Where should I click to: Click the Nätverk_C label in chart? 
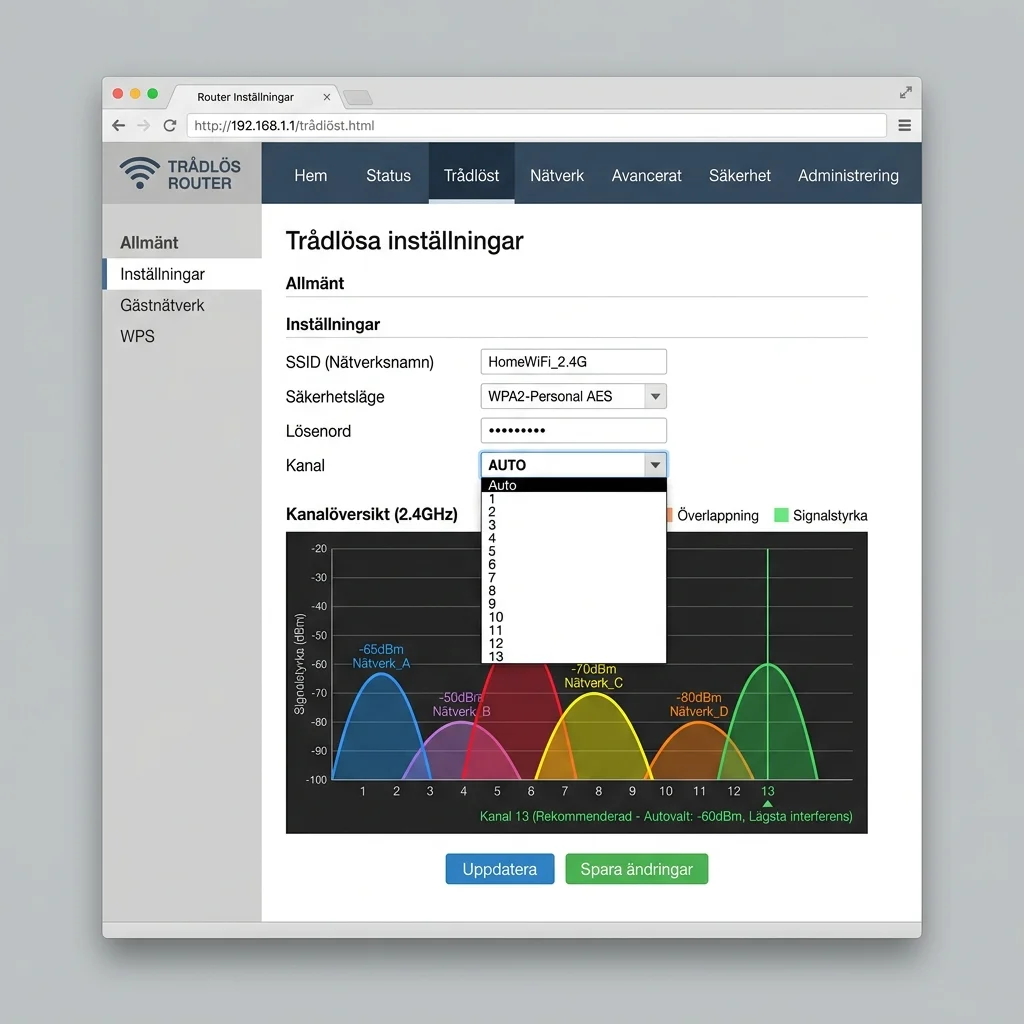coord(594,683)
